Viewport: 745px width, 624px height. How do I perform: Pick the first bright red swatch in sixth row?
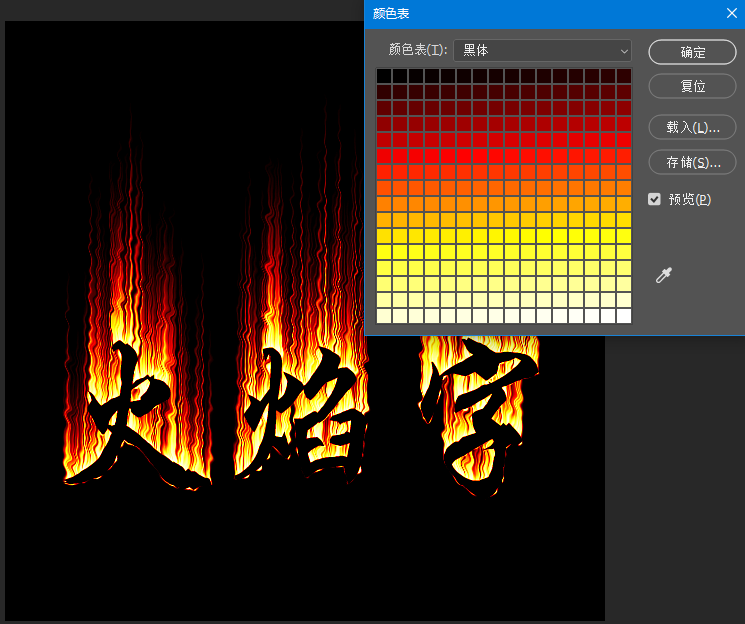tap(384, 156)
